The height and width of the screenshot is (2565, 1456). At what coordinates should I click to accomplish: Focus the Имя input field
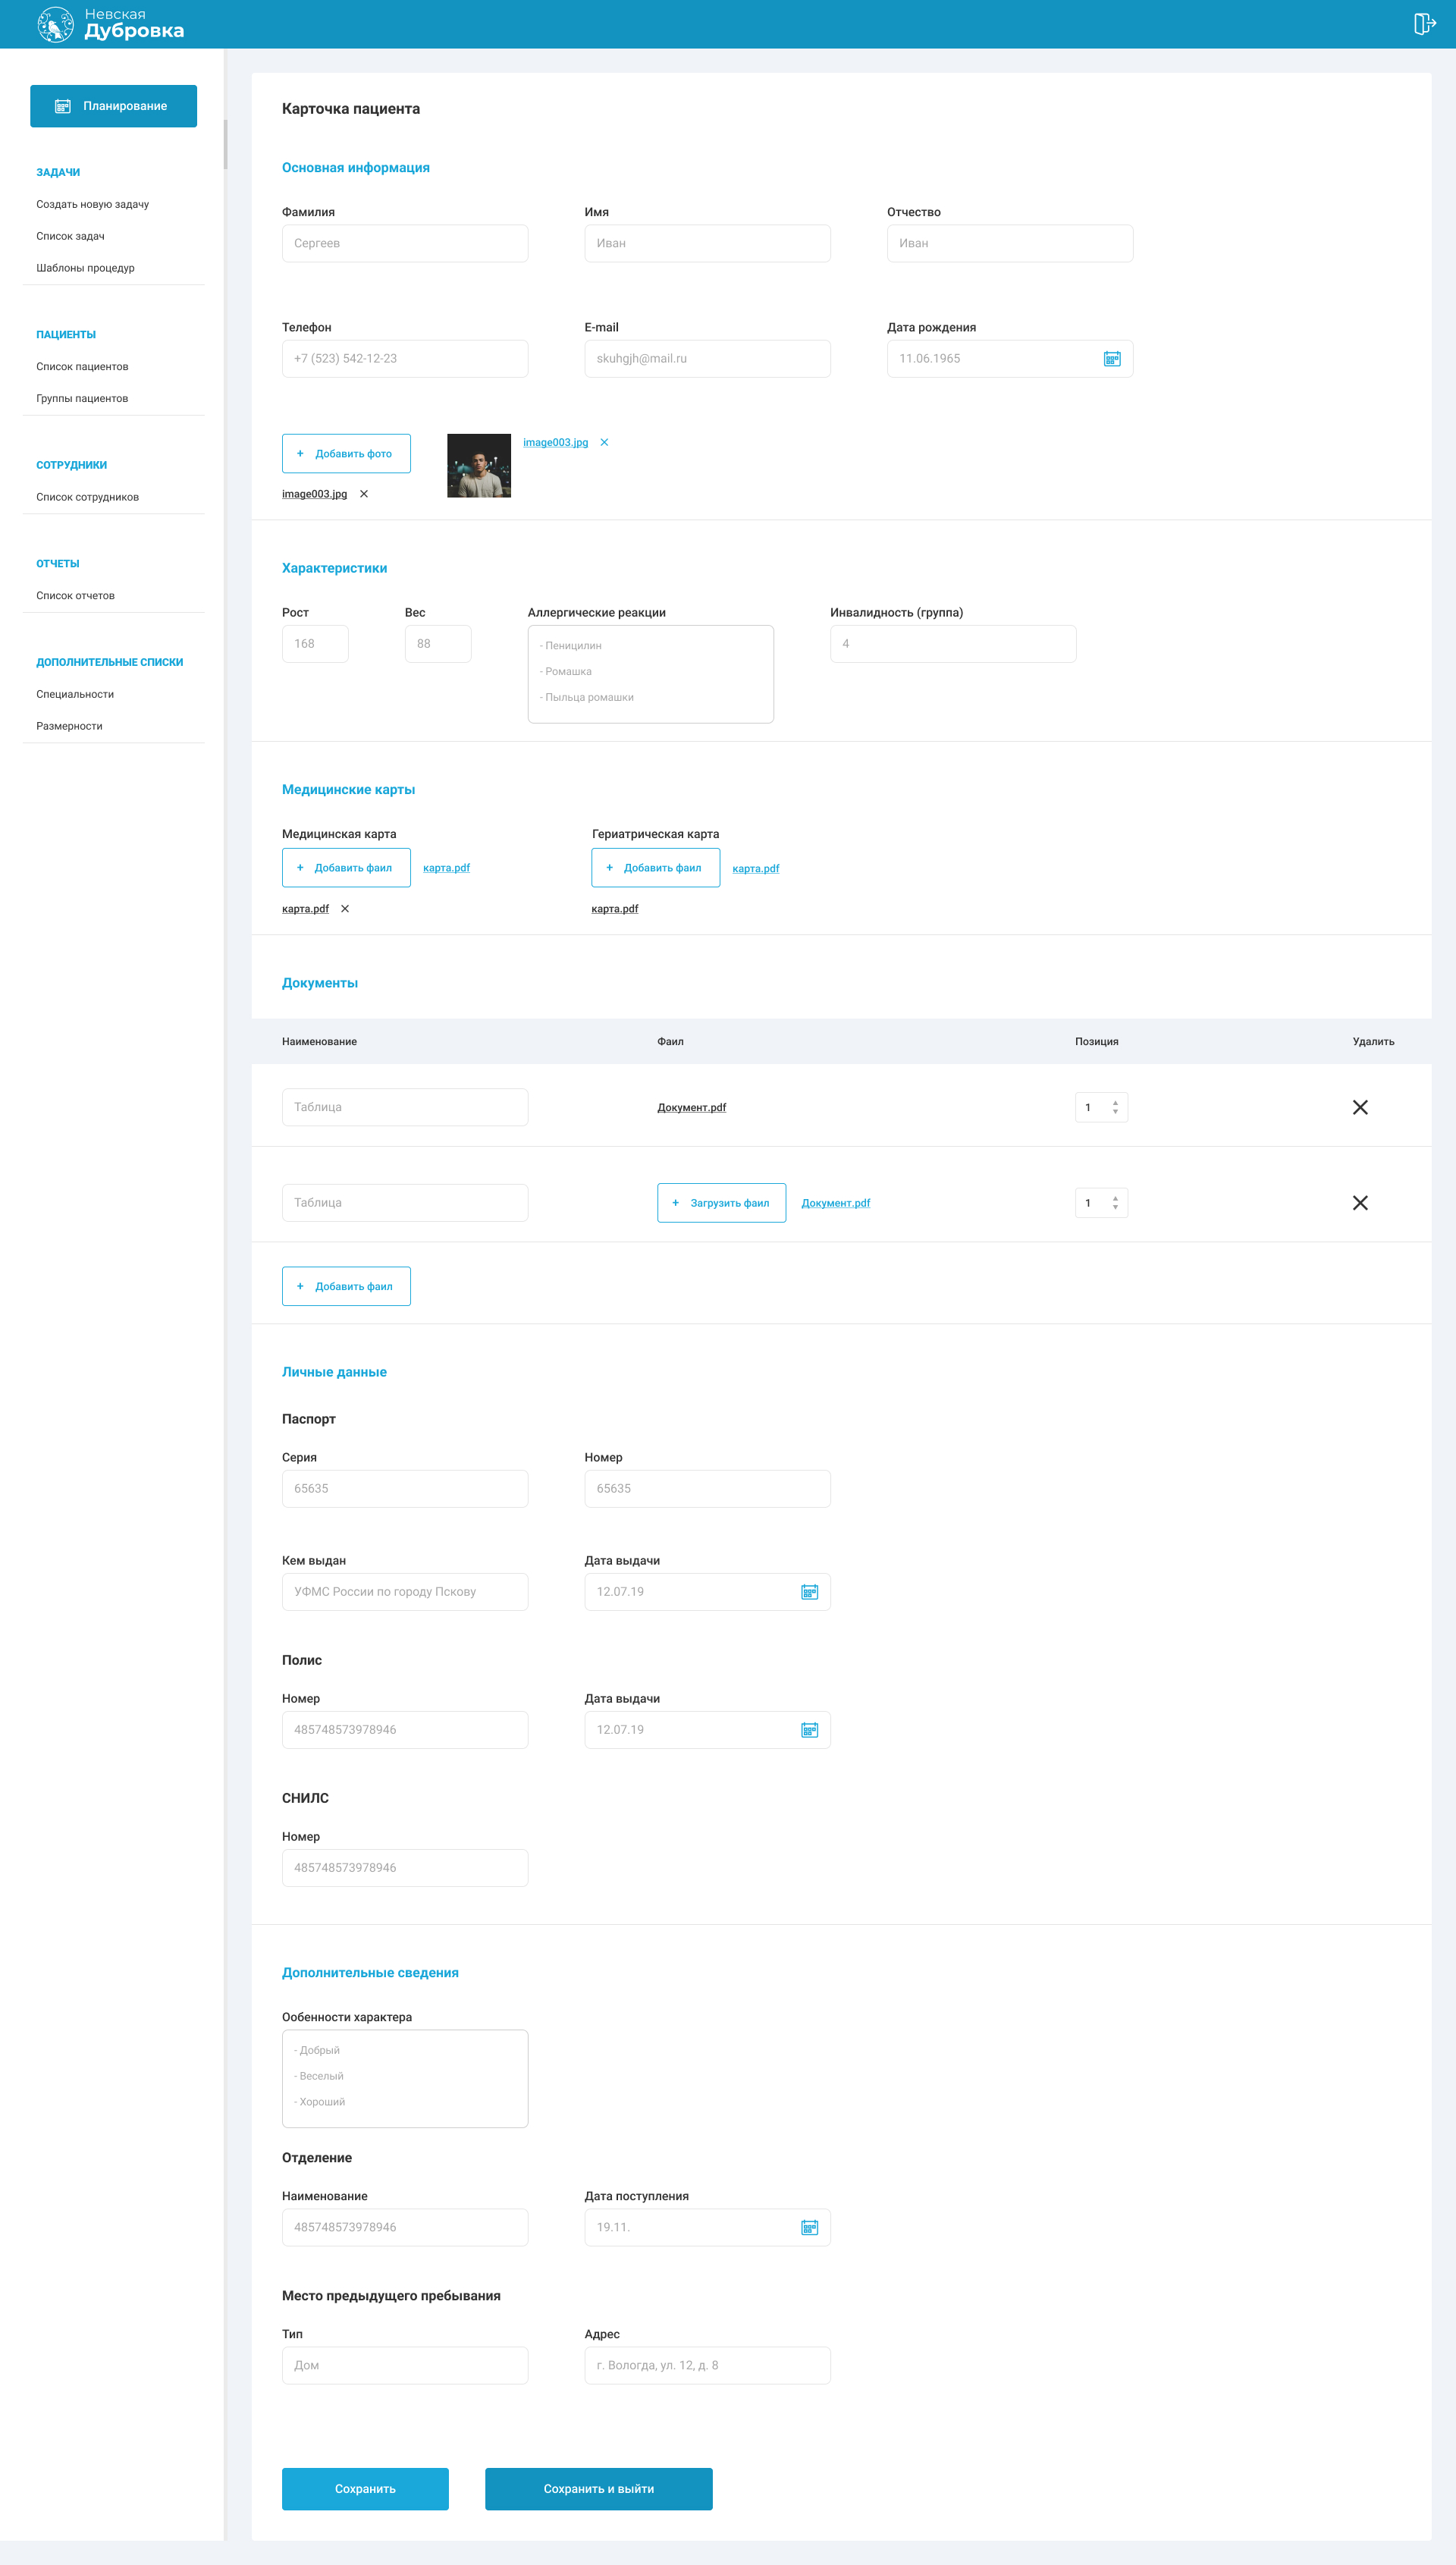point(707,243)
